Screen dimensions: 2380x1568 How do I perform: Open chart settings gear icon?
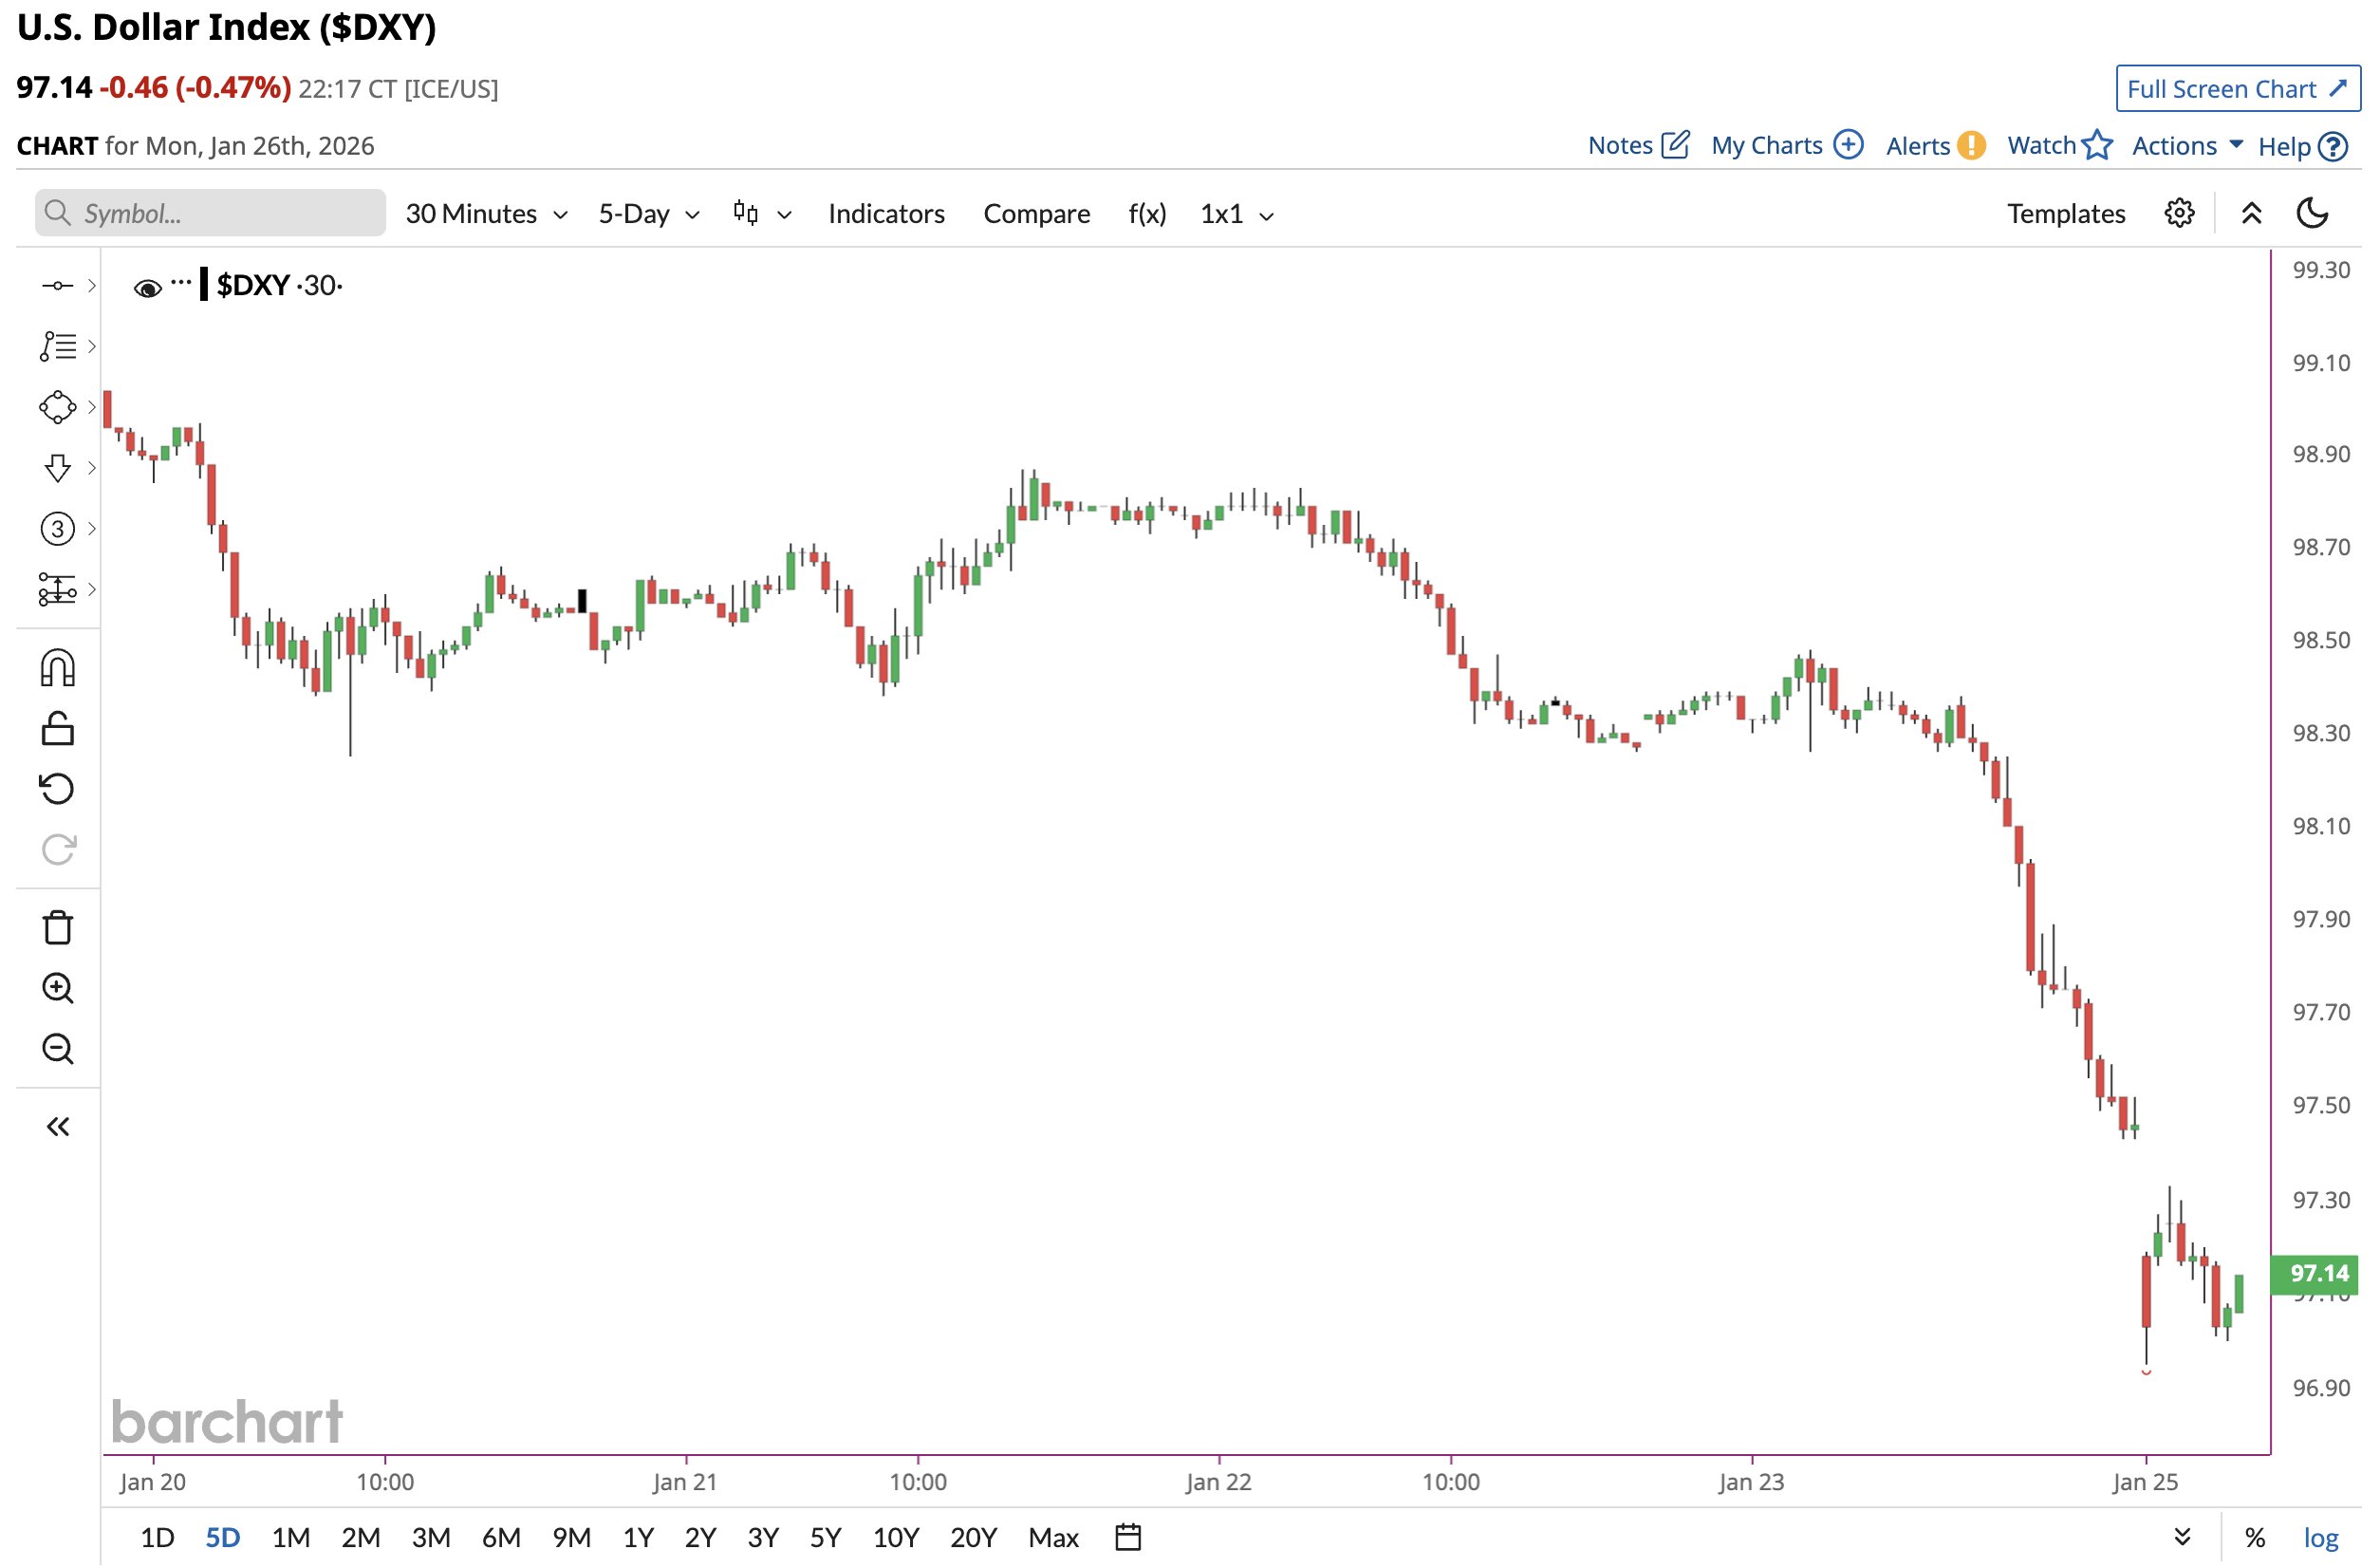coord(2179,213)
